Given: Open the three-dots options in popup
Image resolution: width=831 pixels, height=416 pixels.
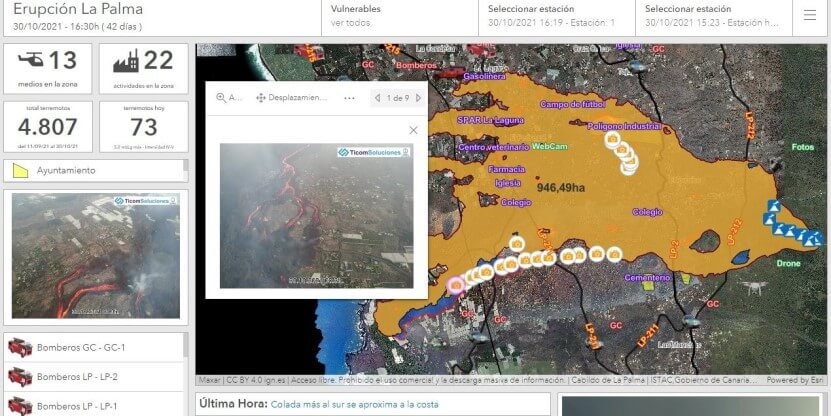Looking at the screenshot, I should (349, 98).
